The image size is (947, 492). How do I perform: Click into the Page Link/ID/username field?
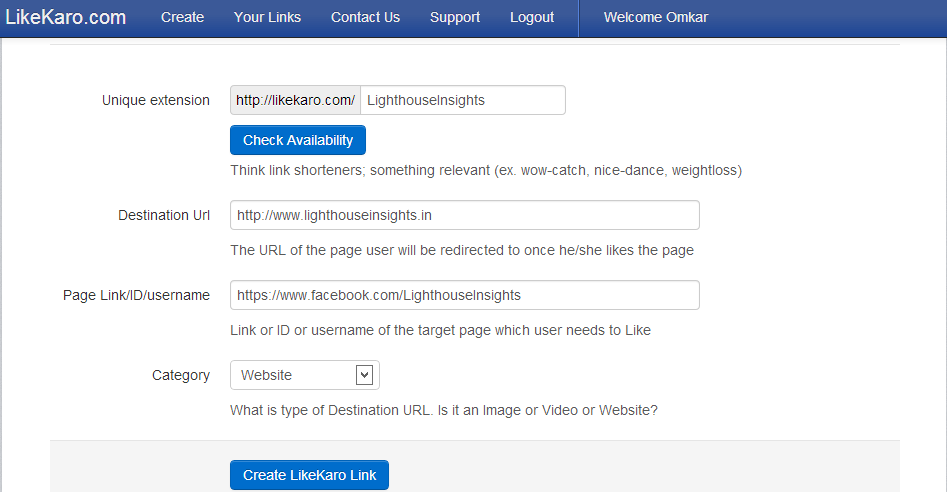[x=464, y=295]
